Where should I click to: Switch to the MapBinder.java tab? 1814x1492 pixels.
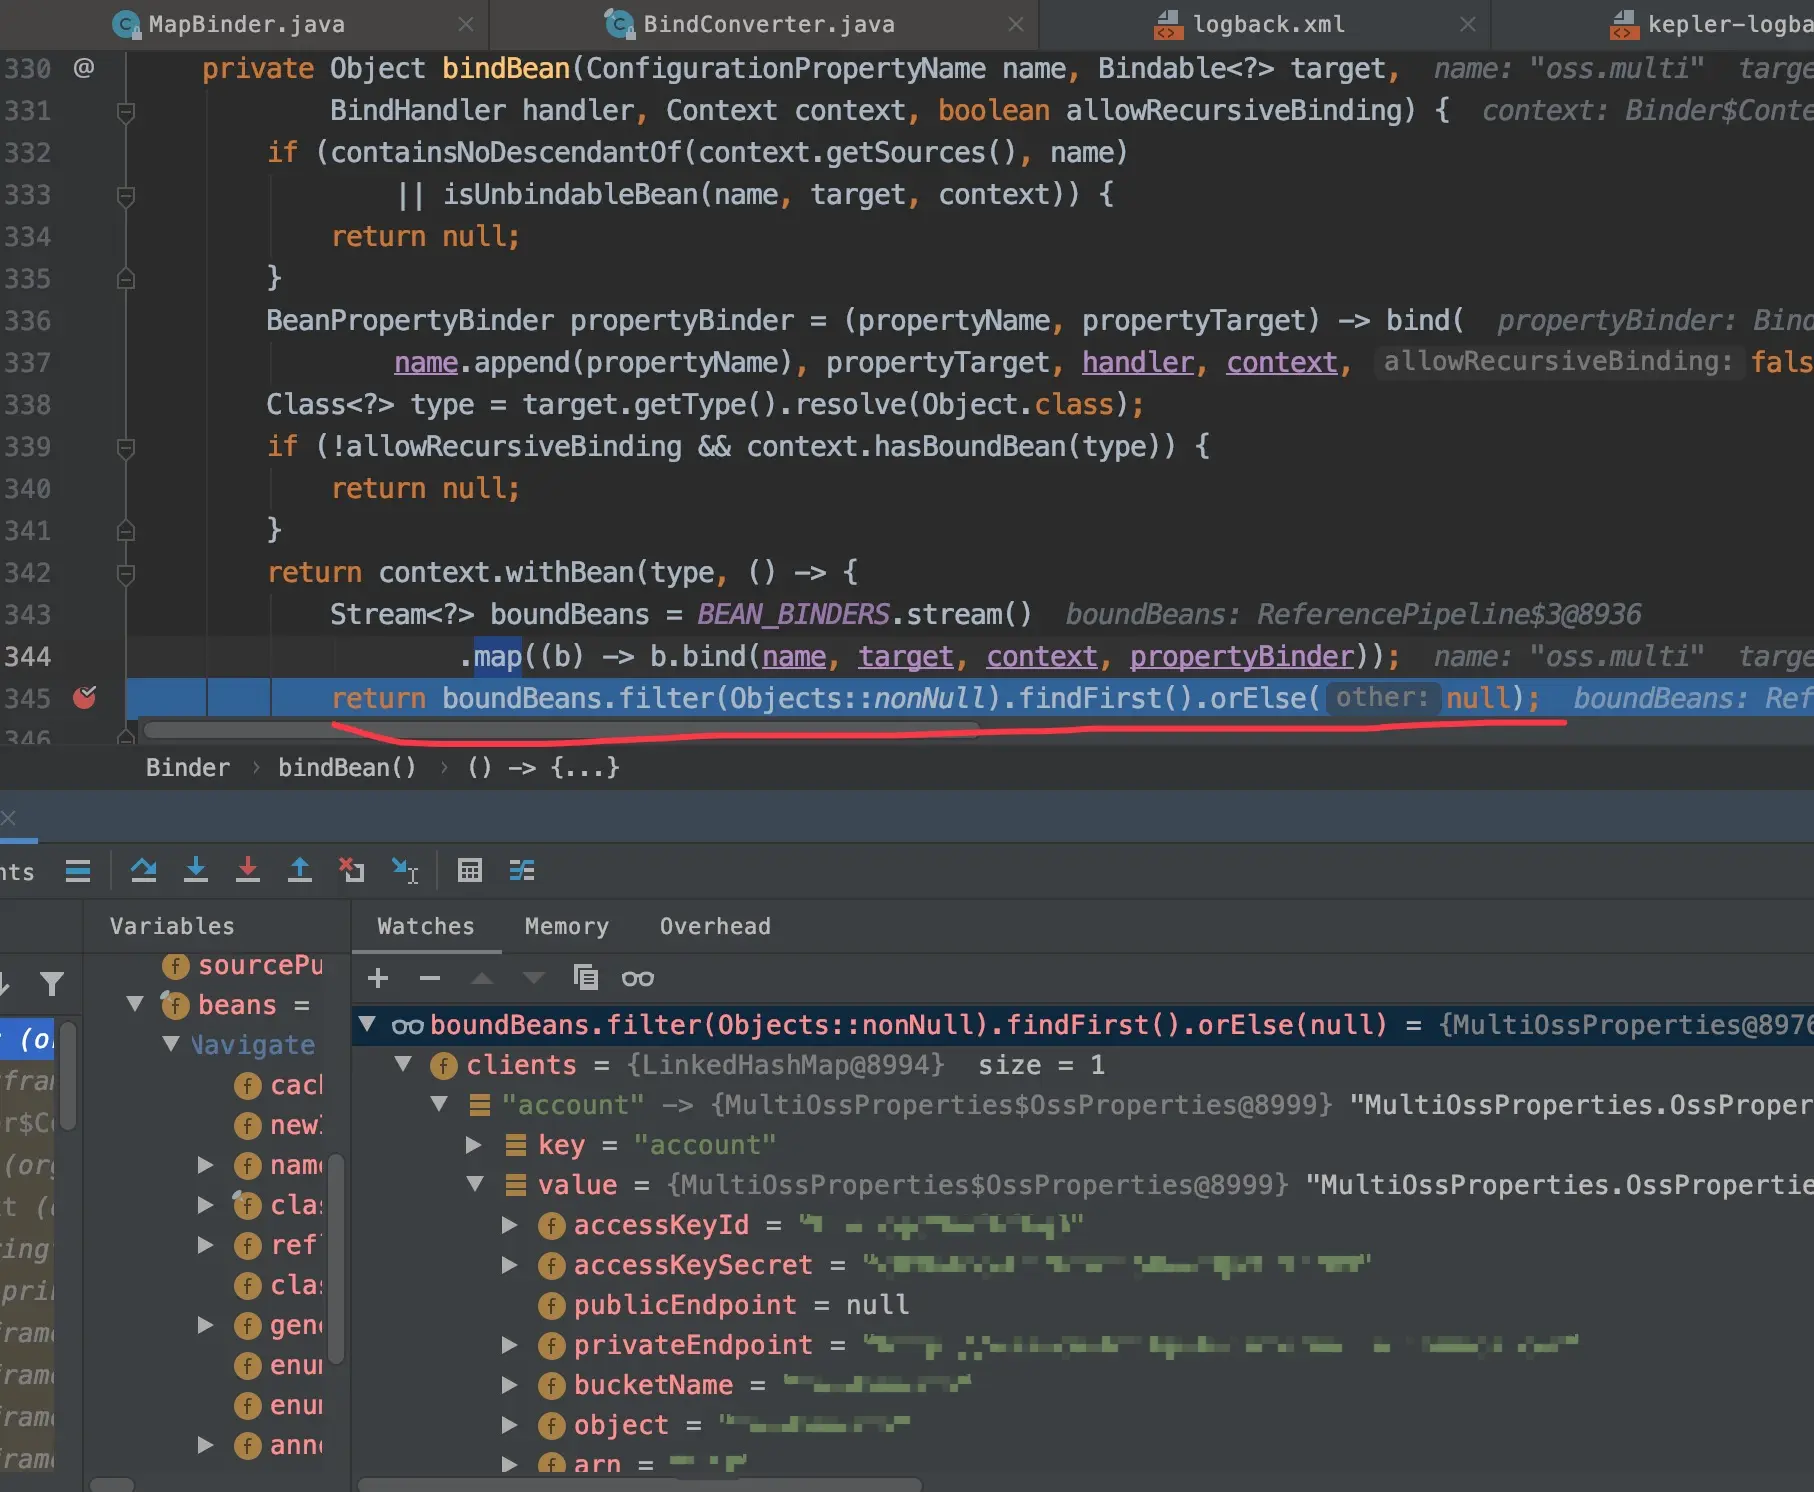pos(246,24)
